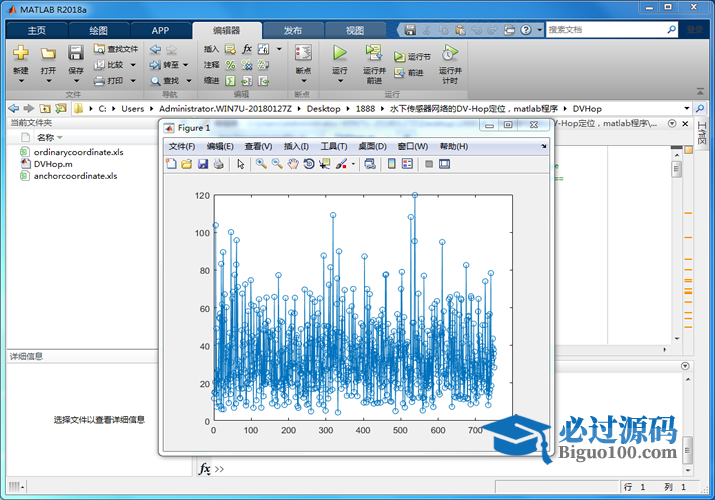Viewport: 715px width, 500px height.
Task: Expand the 打开 dropdown arrow
Action: (x=48, y=81)
